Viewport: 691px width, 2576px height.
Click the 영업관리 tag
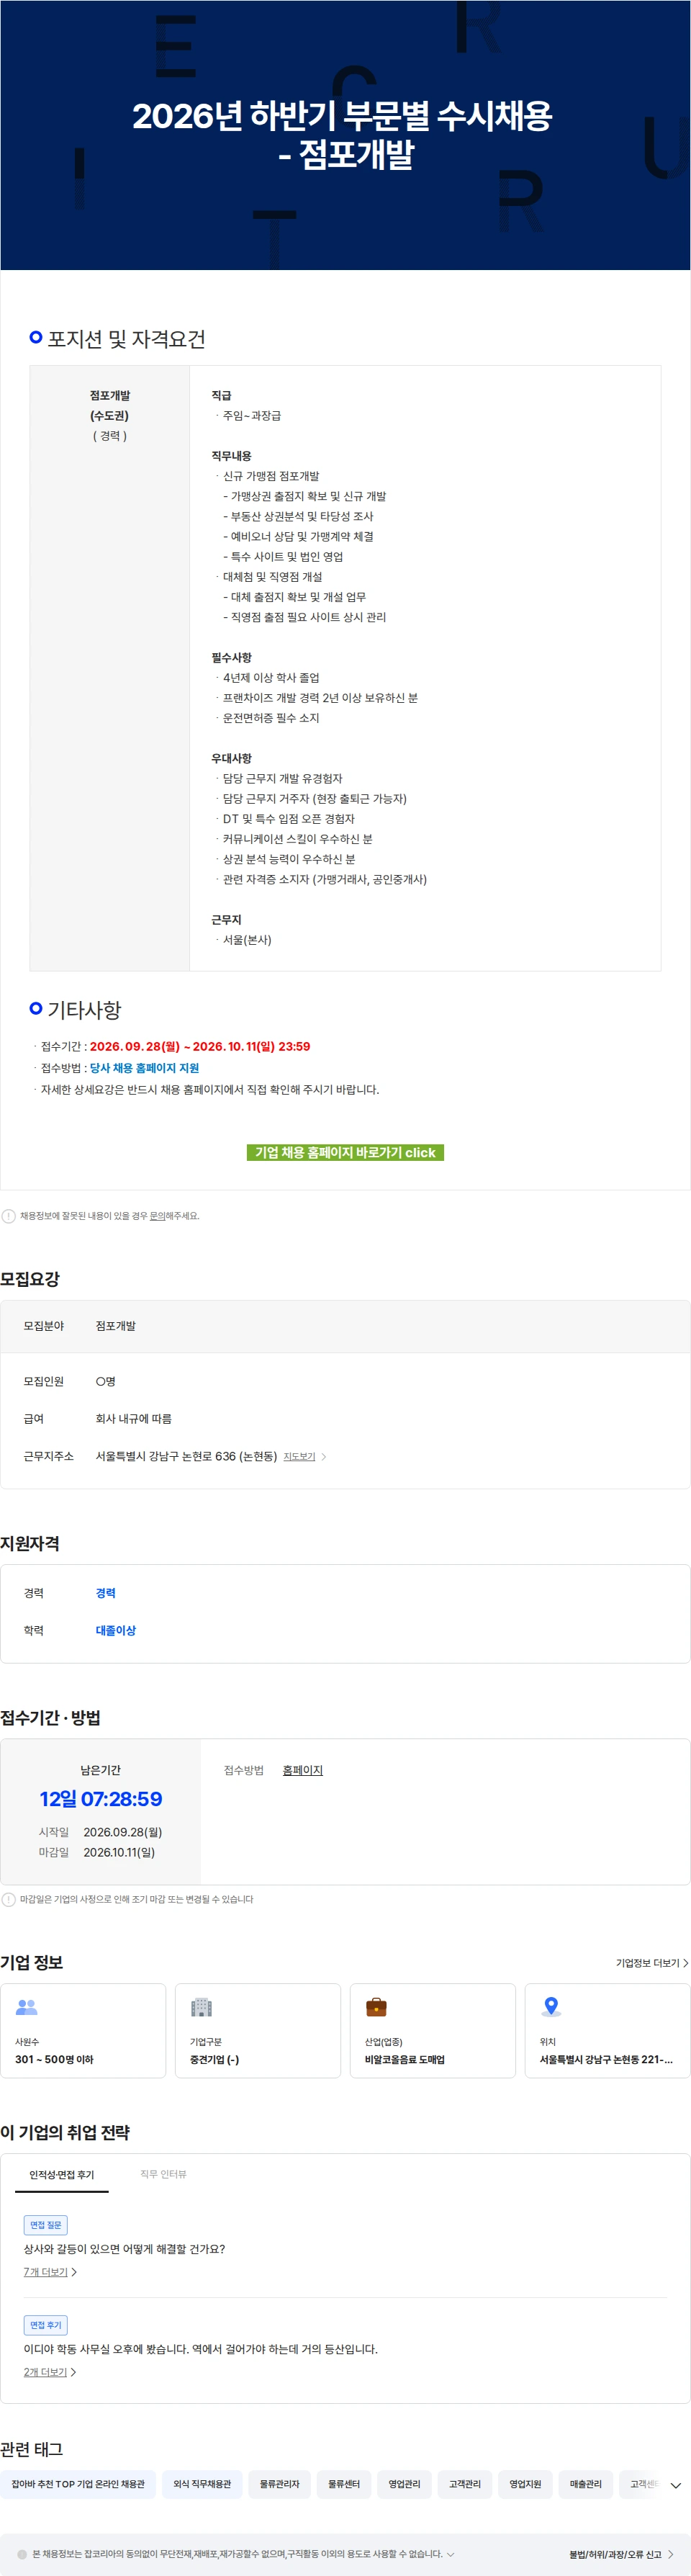pos(405,2484)
